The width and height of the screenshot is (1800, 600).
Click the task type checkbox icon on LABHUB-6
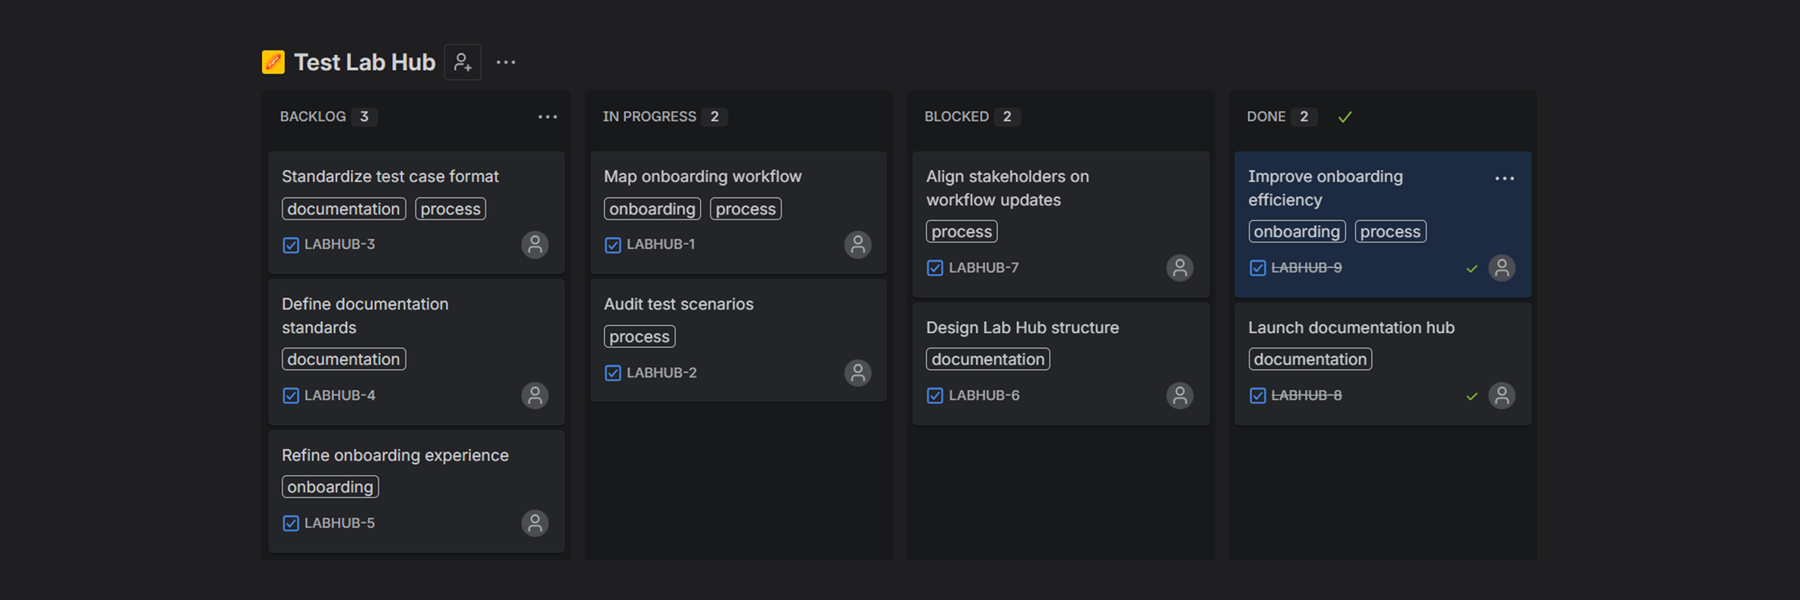935,396
